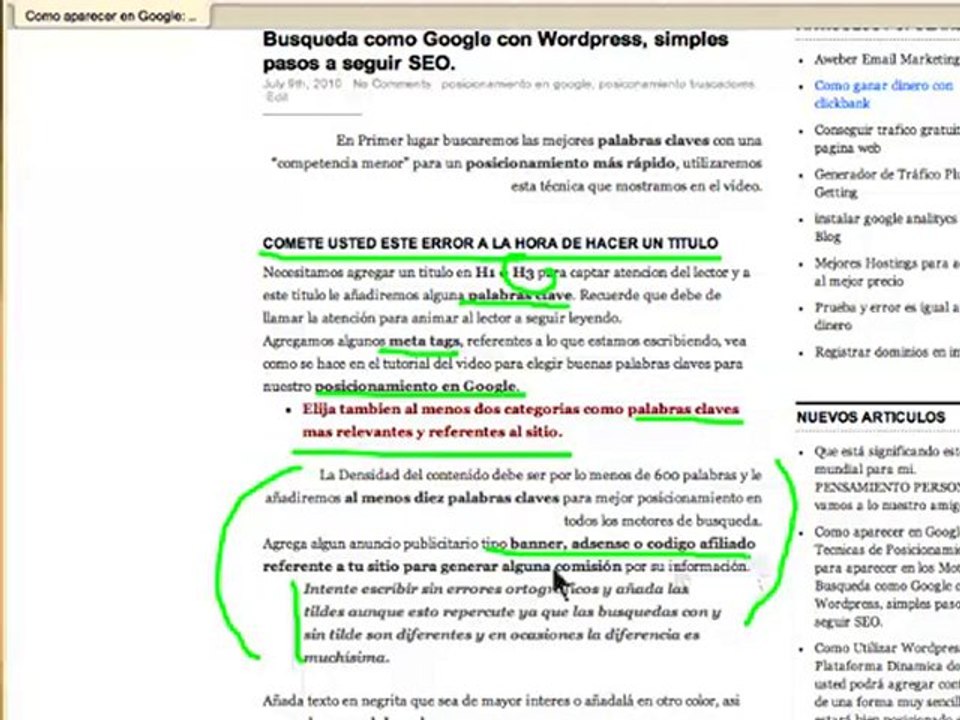The height and width of the screenshot is (720, 960).
Task: Open sidebar link 'Prueba y error es igual'
Action: click(887, 316)
